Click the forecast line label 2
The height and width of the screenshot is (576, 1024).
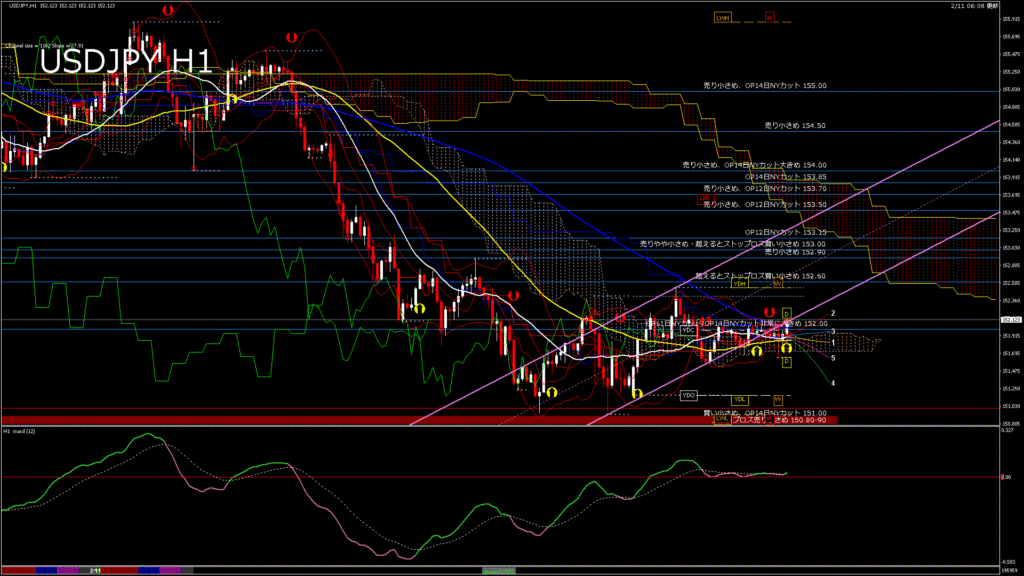(833, 313)
